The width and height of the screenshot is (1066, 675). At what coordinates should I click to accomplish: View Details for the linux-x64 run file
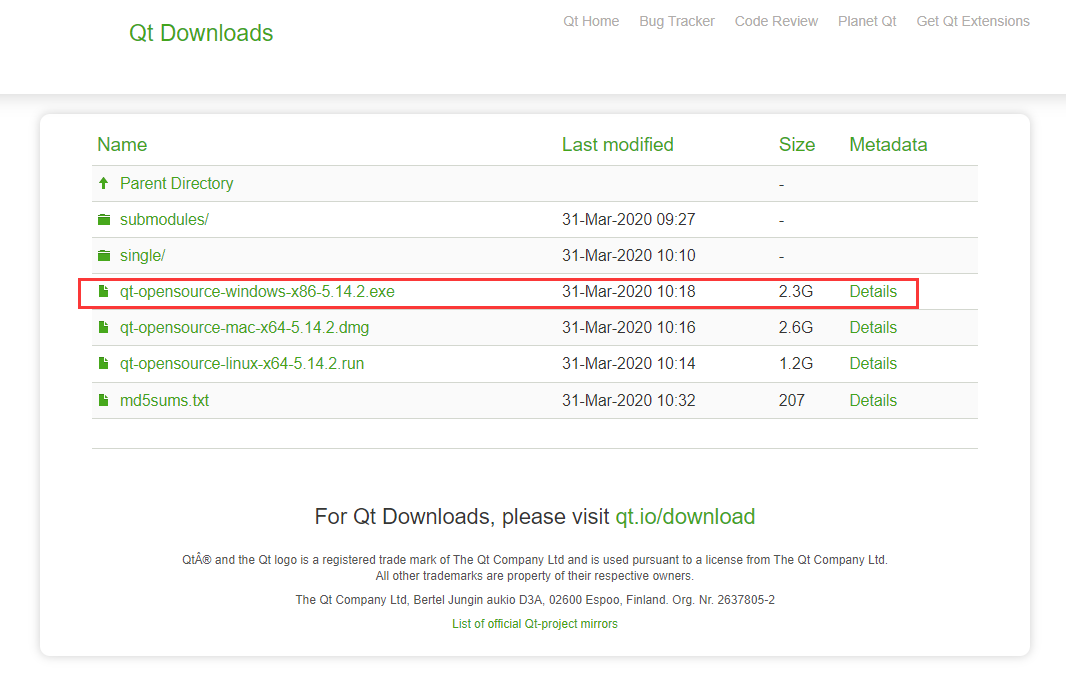click(x=873, y=364)
